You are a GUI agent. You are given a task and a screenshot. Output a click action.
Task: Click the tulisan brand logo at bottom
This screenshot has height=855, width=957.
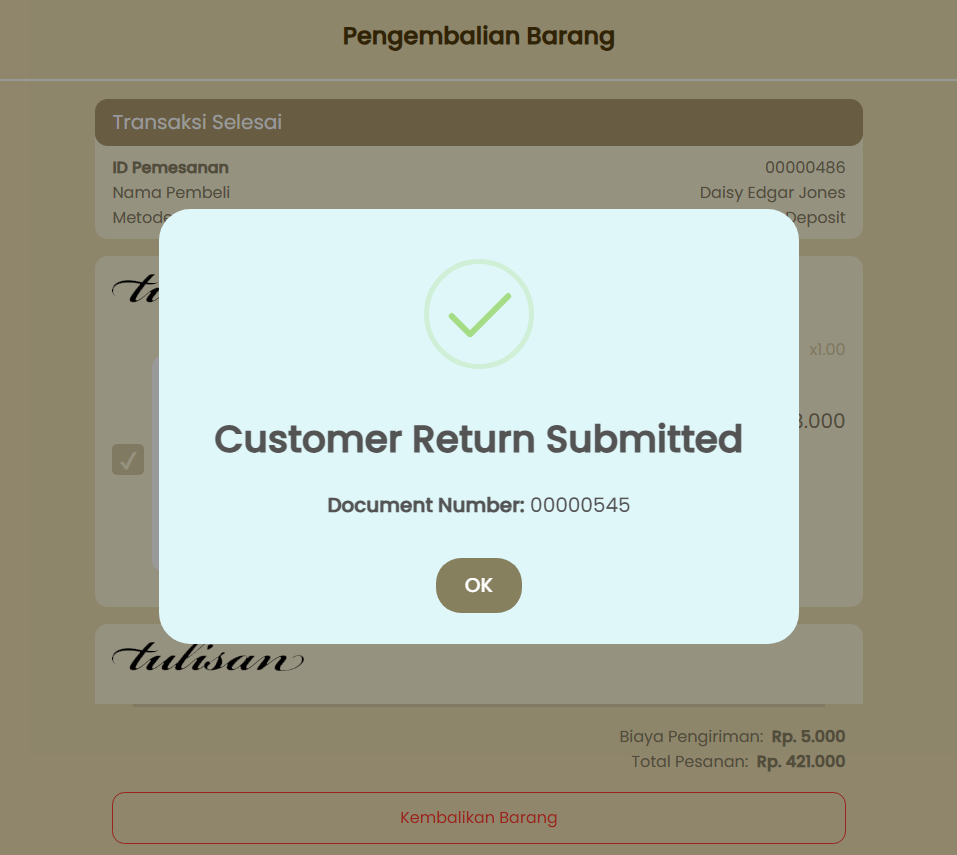pos(208,658)
